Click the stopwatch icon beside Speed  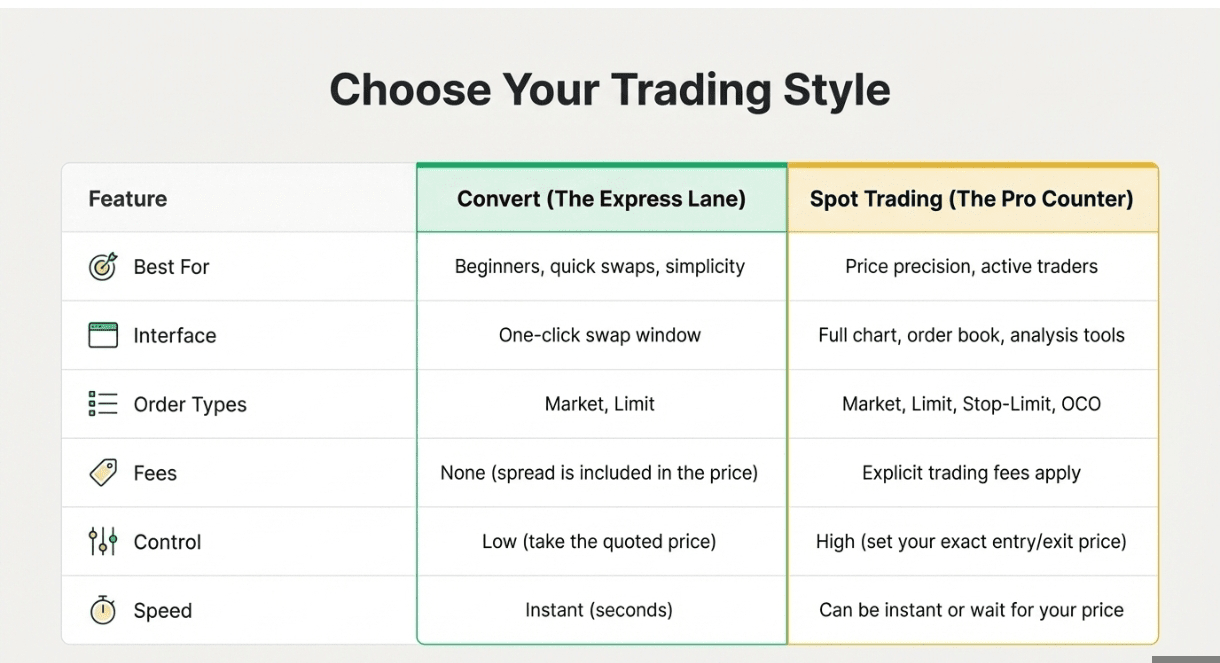103,610
